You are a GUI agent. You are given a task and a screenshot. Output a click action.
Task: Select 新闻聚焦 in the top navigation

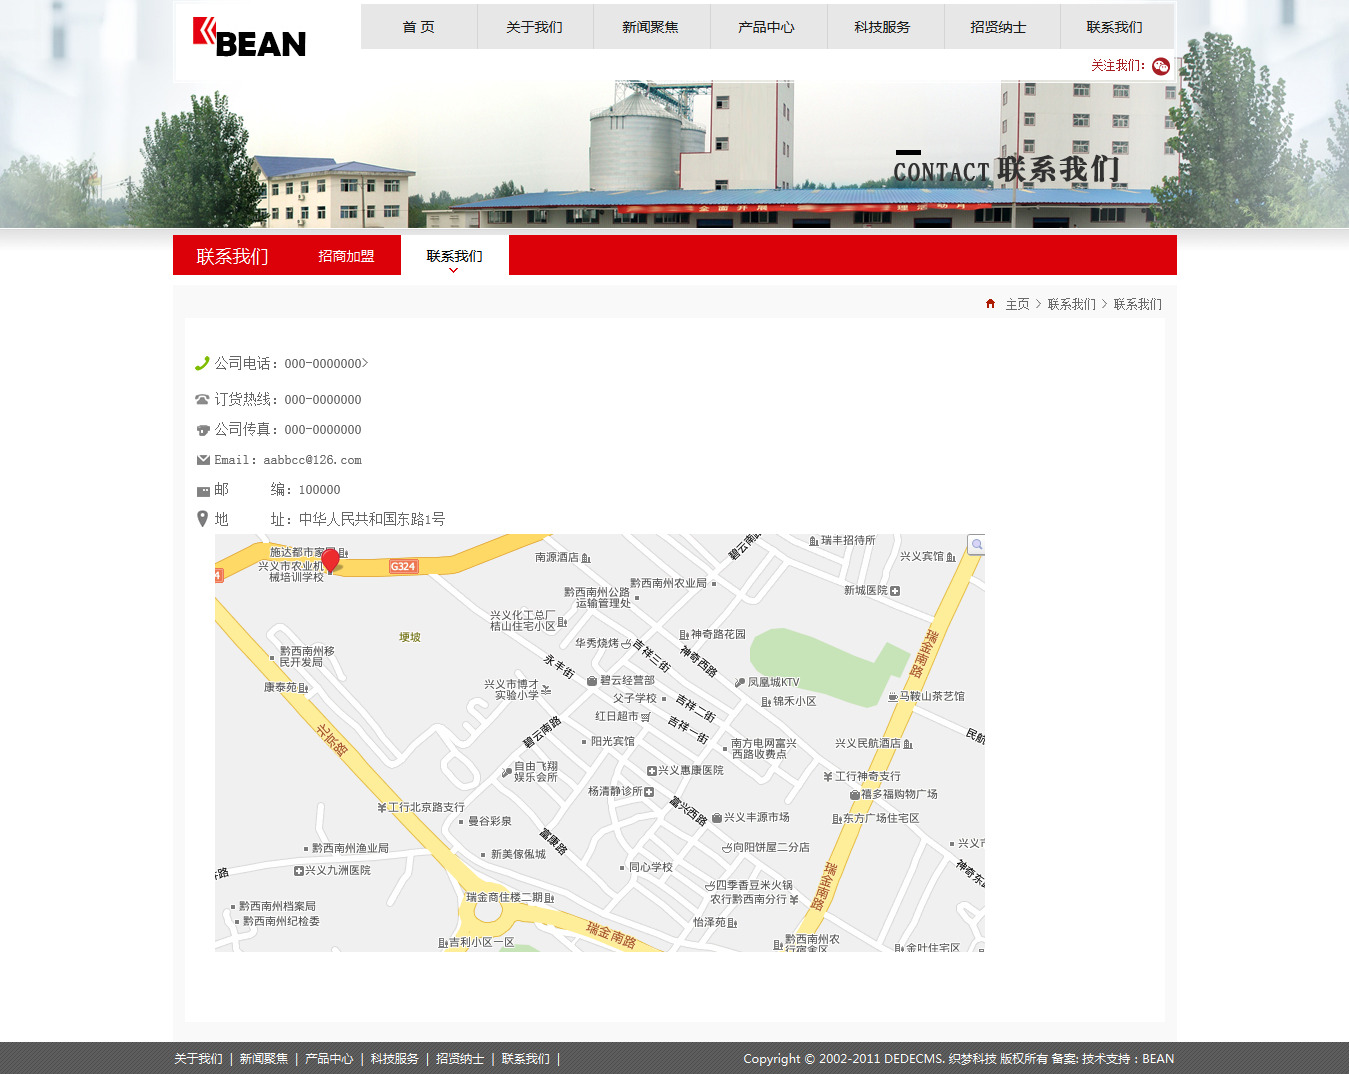click(650, 27)
